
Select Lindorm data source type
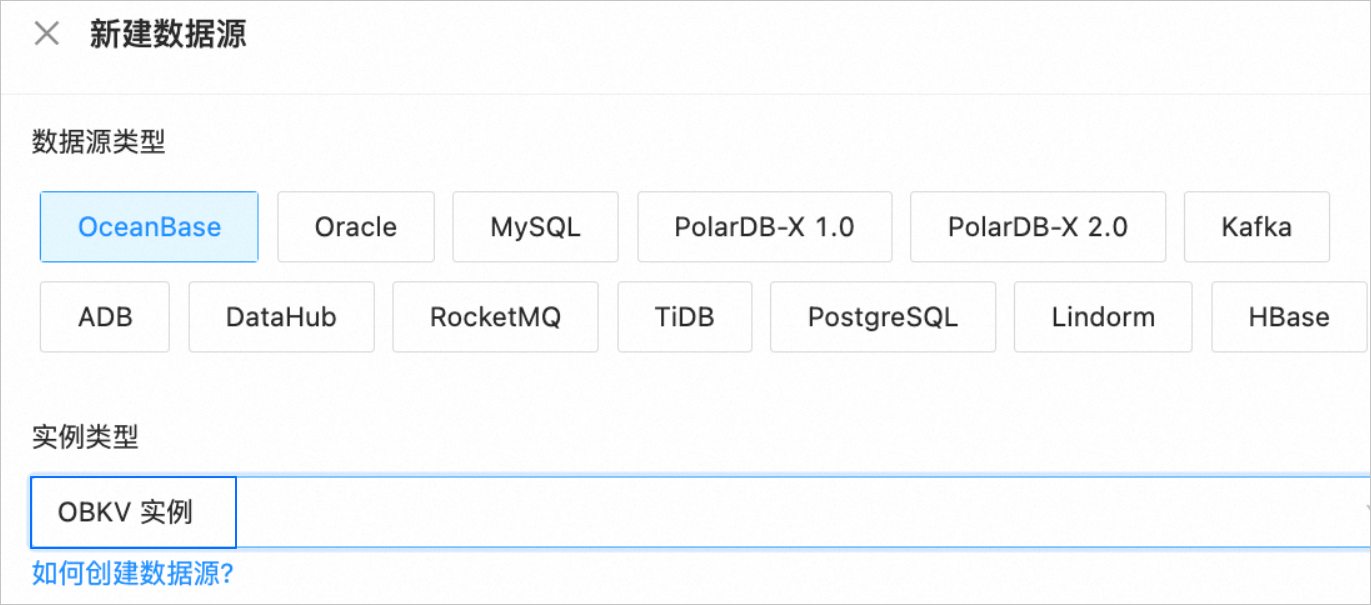point(1102,317)
